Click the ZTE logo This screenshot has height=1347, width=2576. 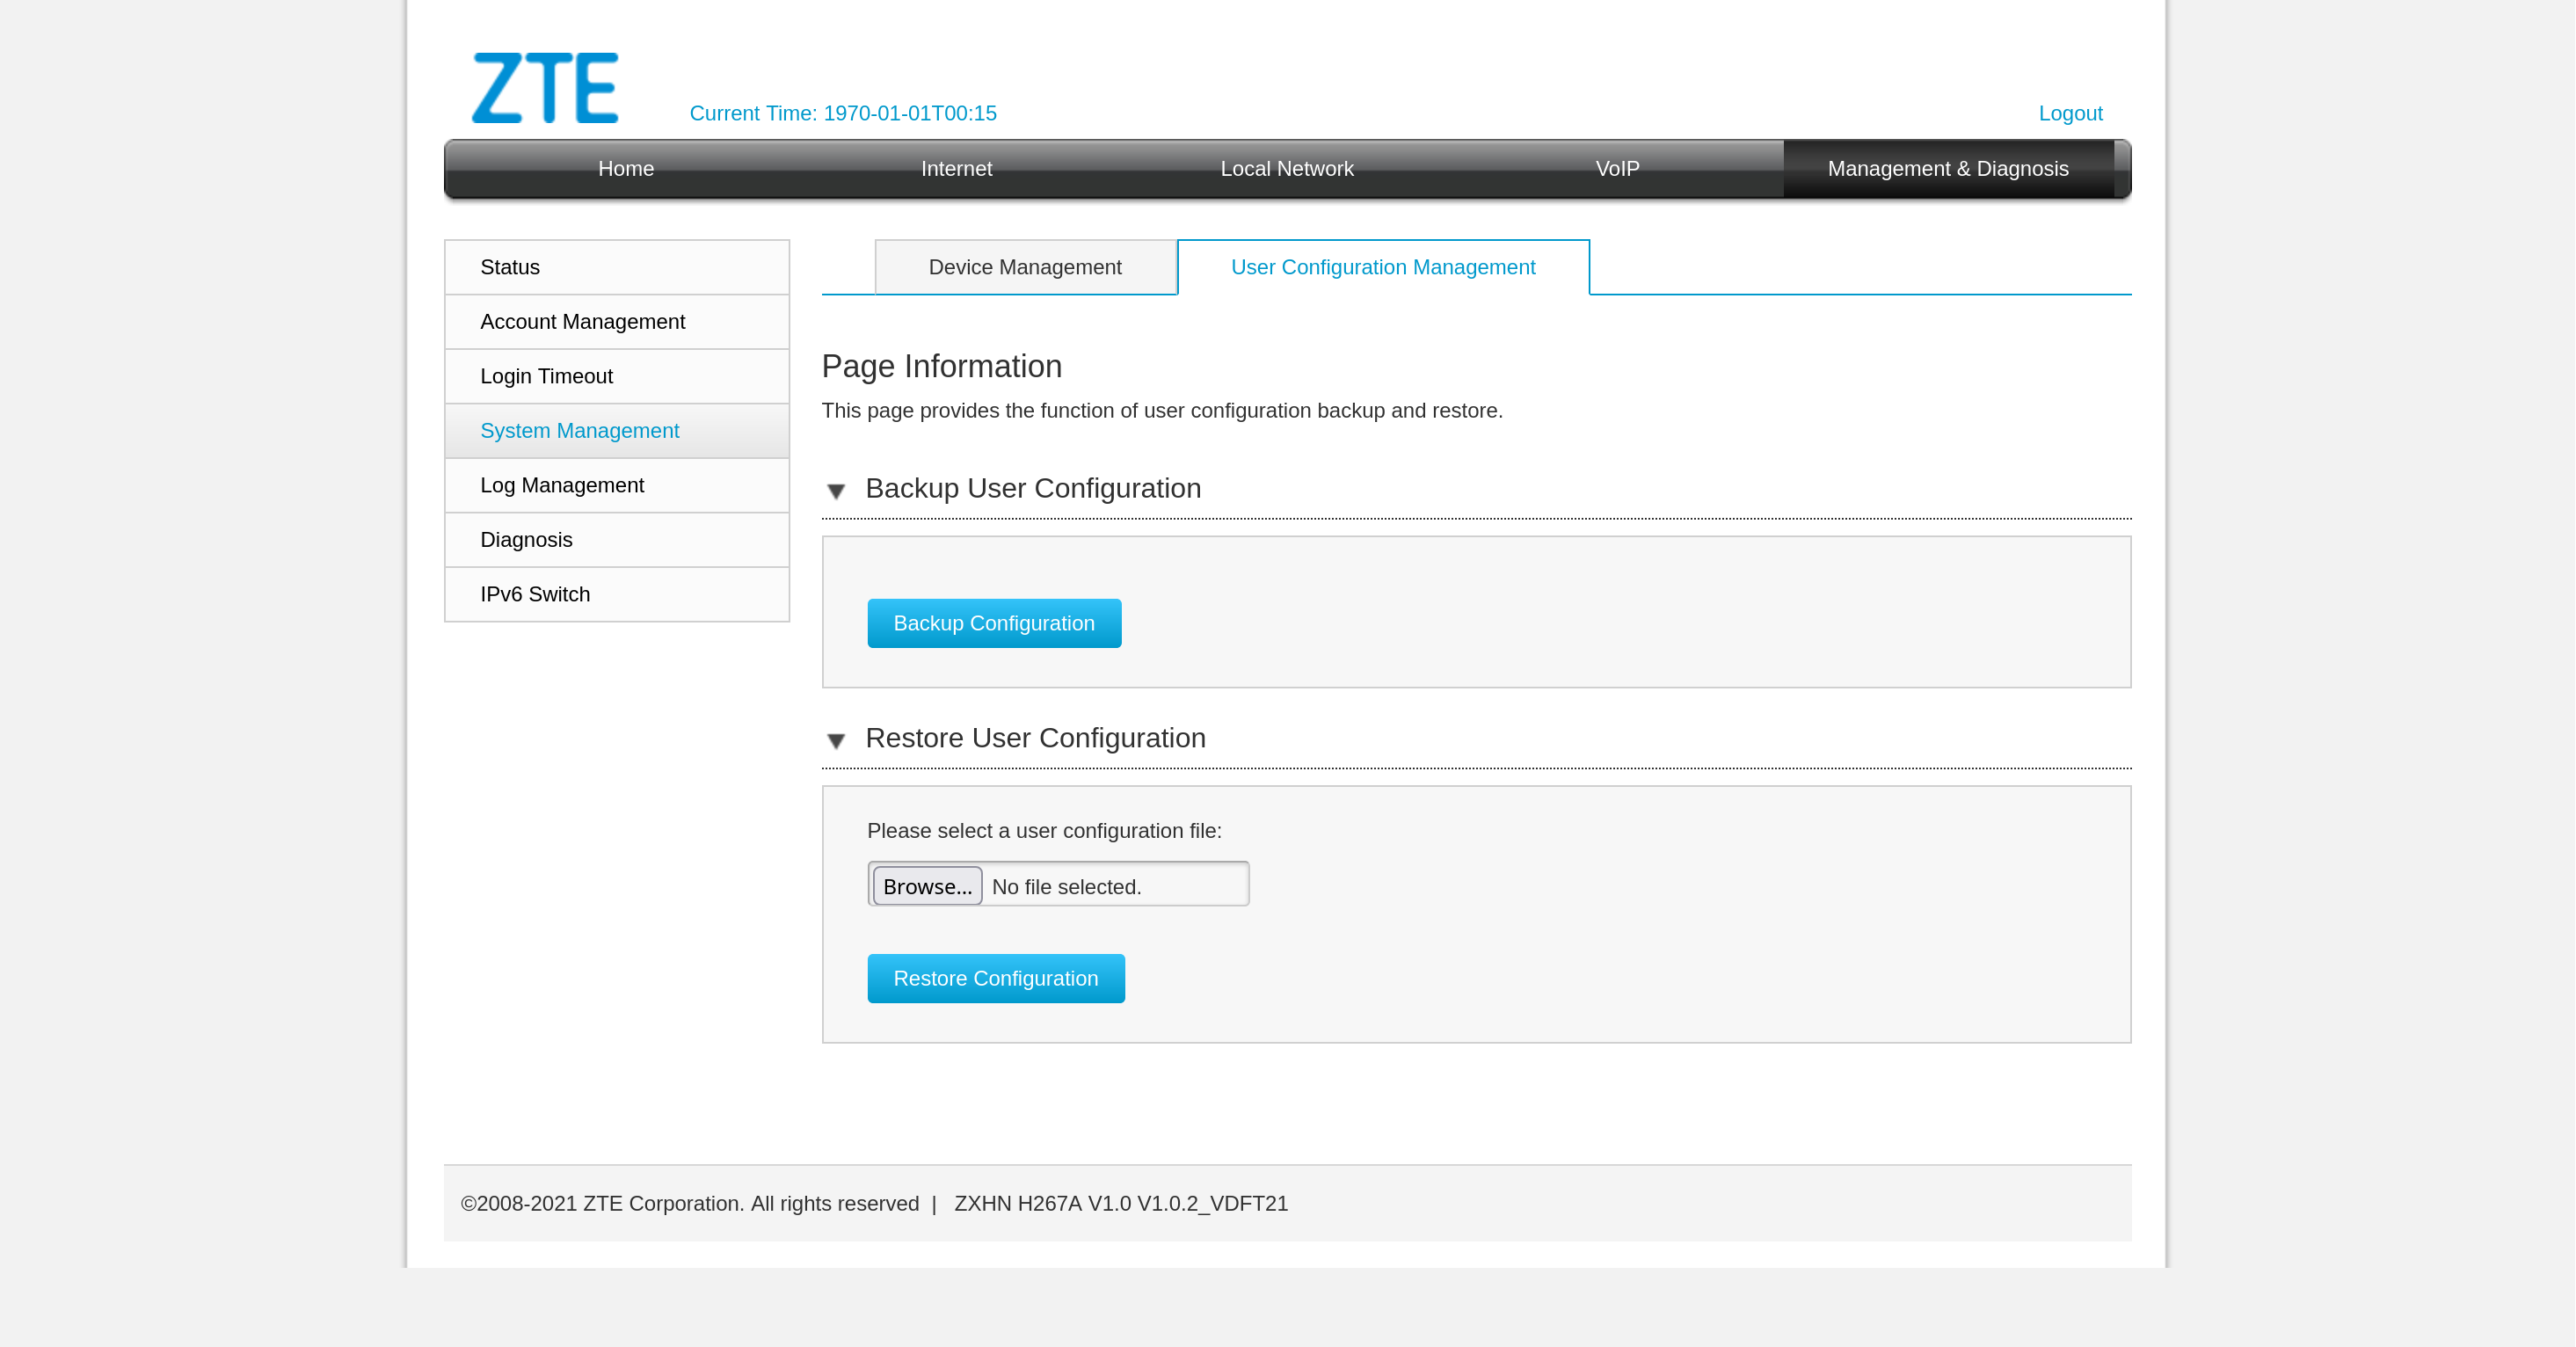pos(545,89)
